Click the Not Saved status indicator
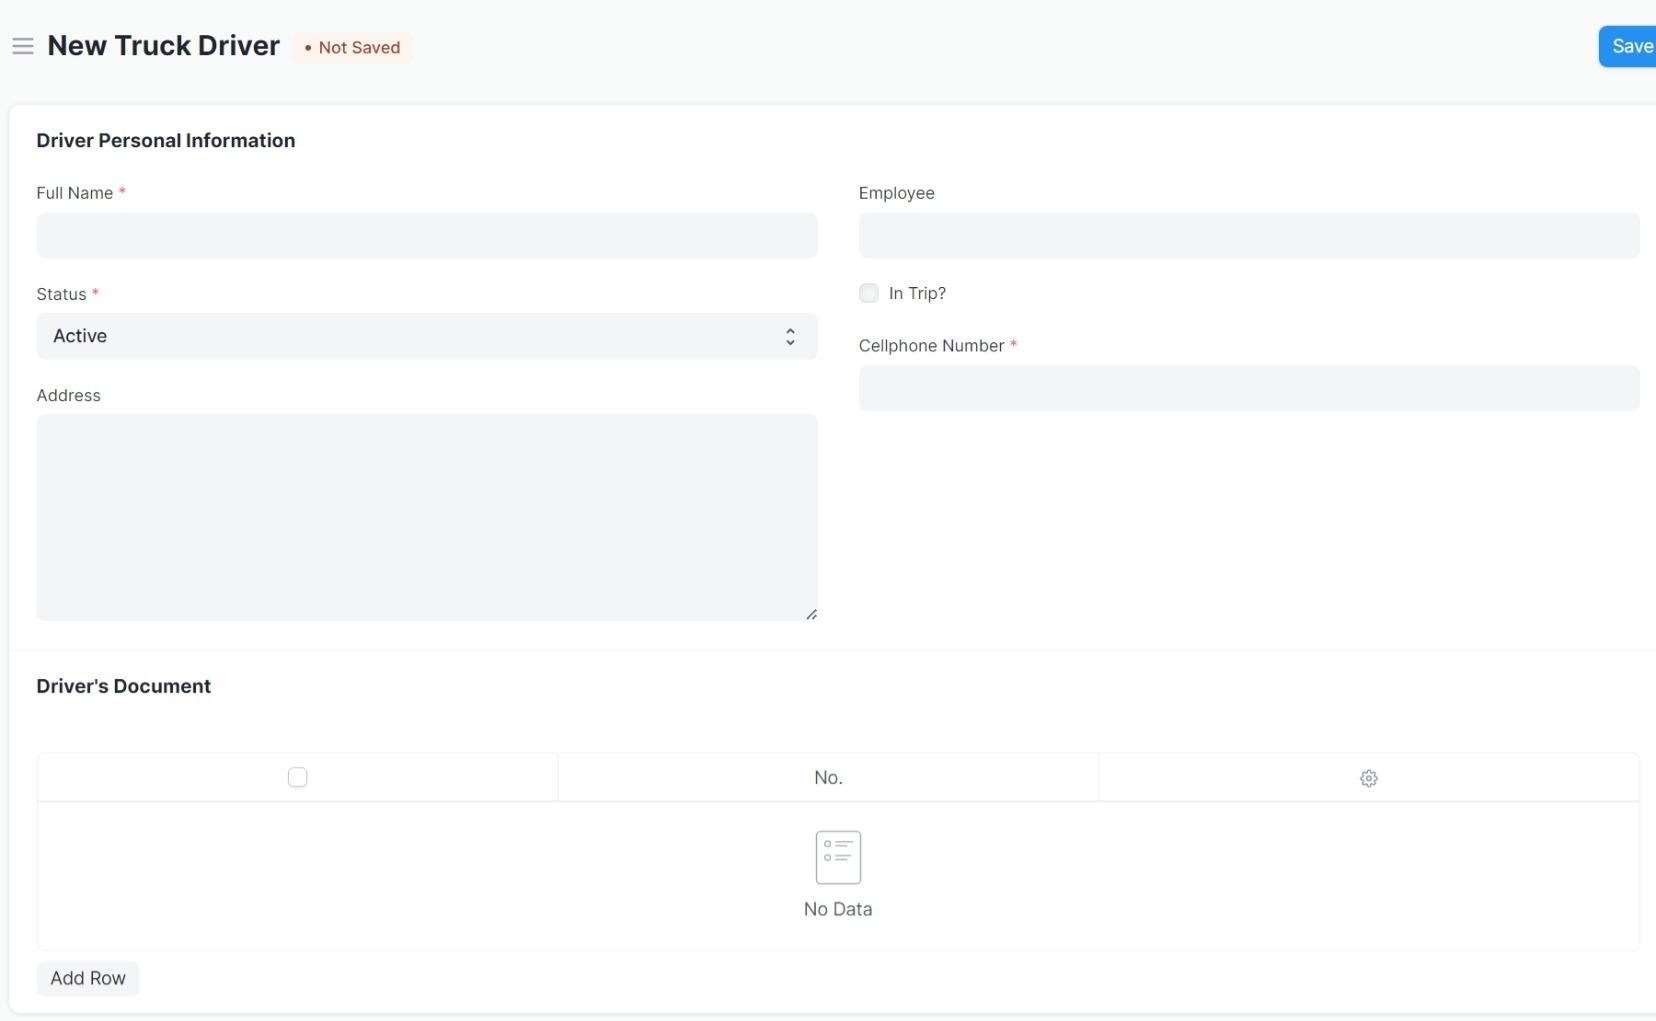Screen dimensions: 1656x1021 pos(352,47)
